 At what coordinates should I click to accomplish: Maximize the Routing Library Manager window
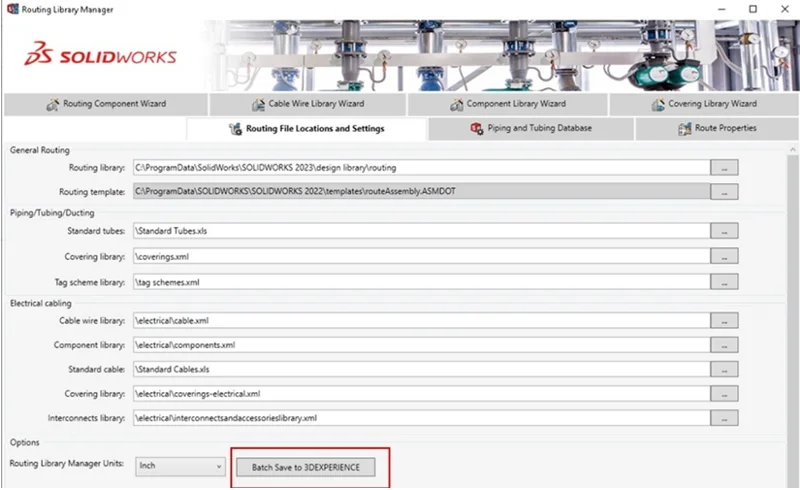click(x=753, y=9)
